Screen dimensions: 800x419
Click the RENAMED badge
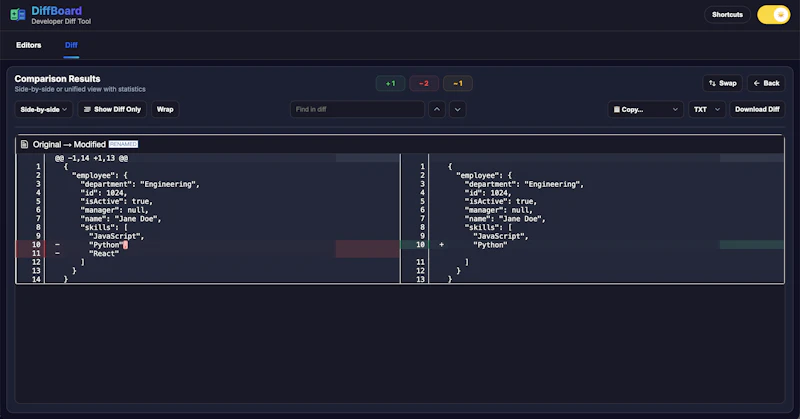pos(123,144)
